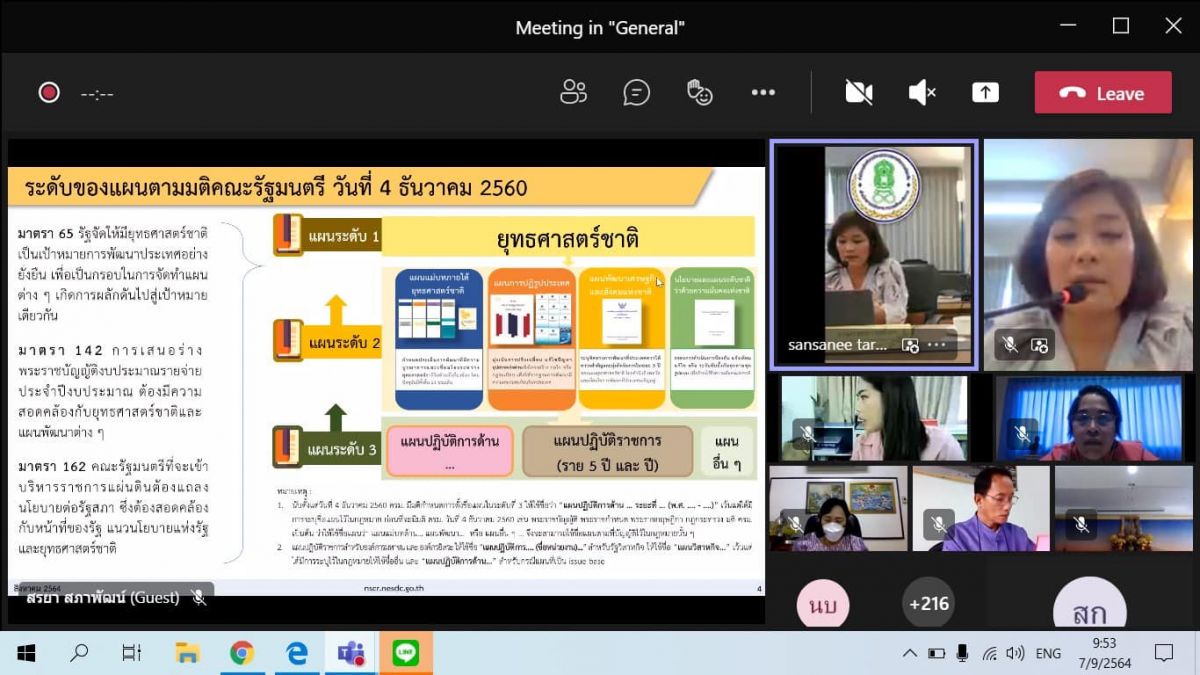Select the video tile of the woman speaking into the microphone
The height and width of the screenshot is (675, 1200).
tap(1088, 254)
